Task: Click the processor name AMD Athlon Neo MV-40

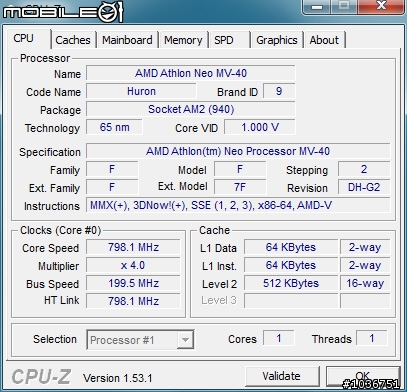Action: tap(191, 73)
